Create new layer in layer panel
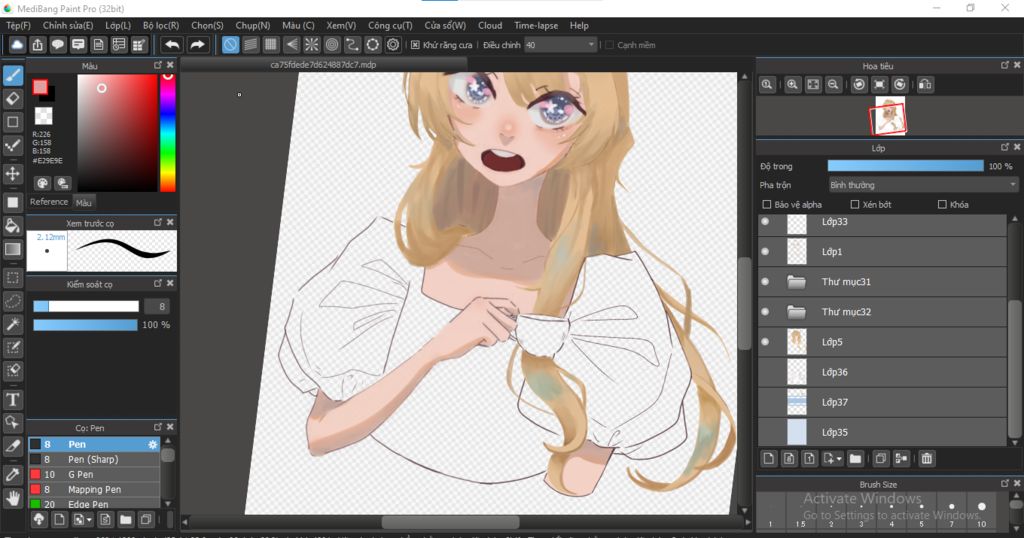The height and width of the screenshot is (538, 1024). [x=769, y=458]
